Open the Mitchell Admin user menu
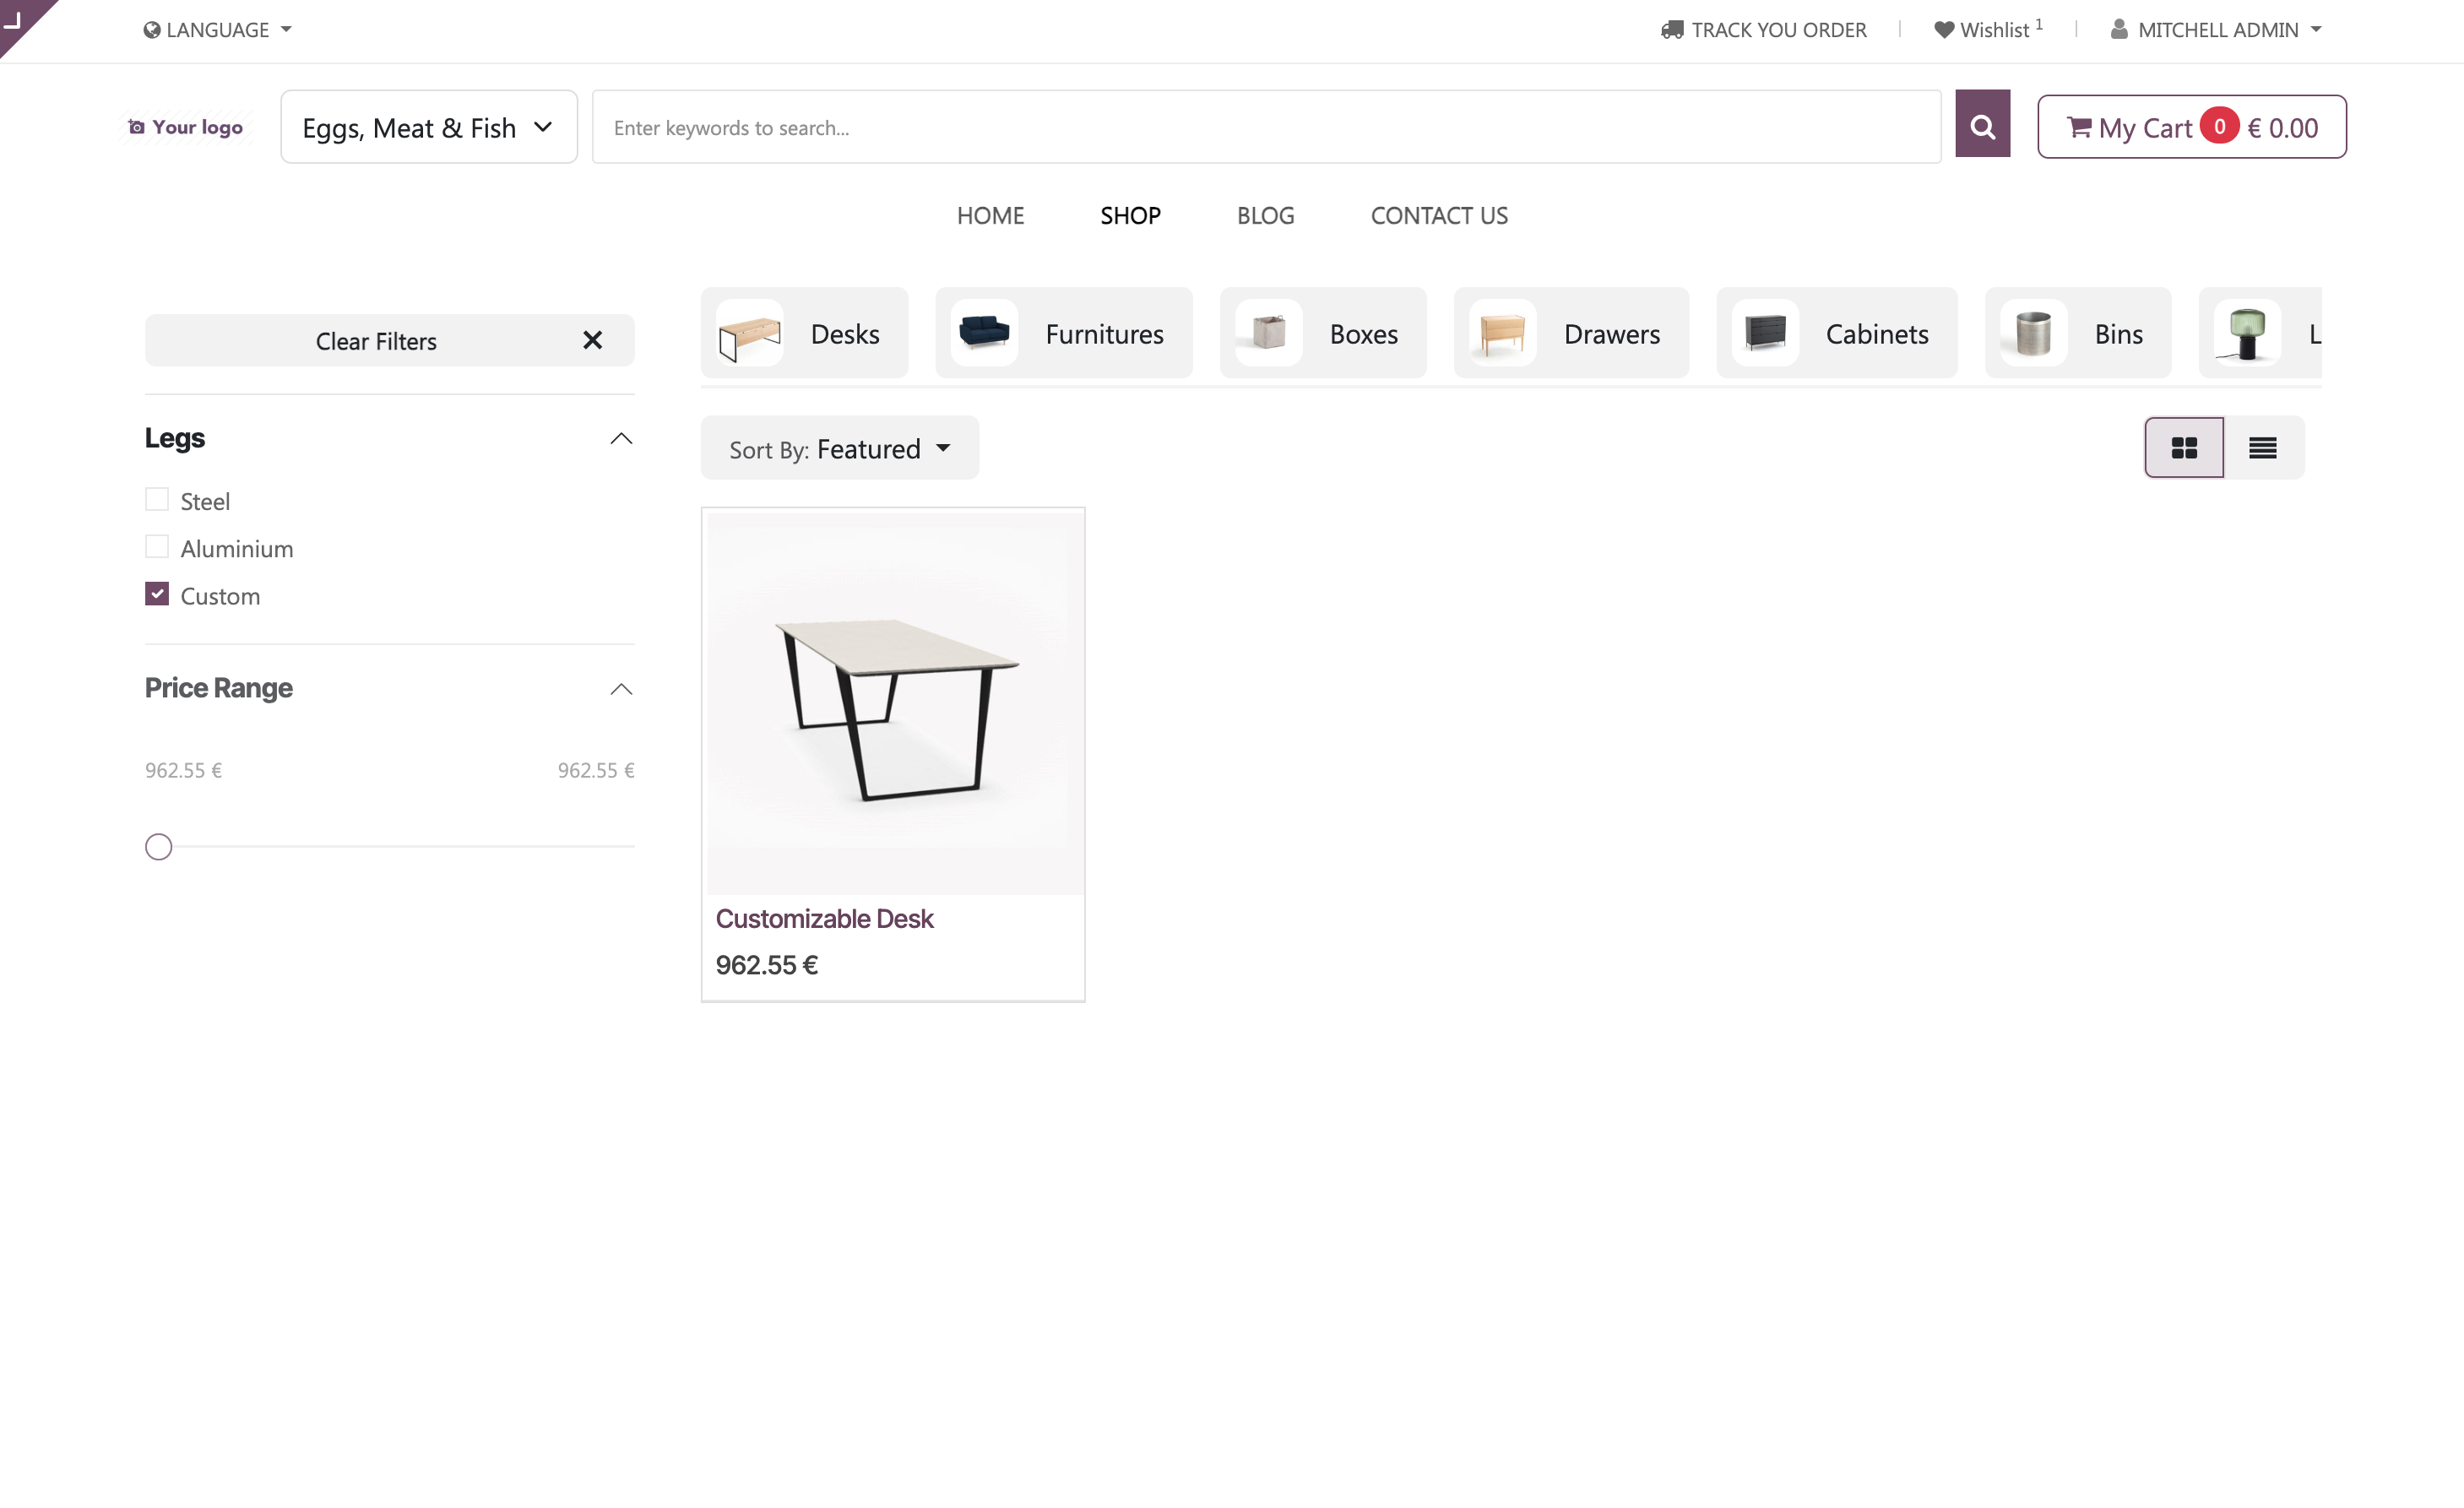 point(2216,30)
